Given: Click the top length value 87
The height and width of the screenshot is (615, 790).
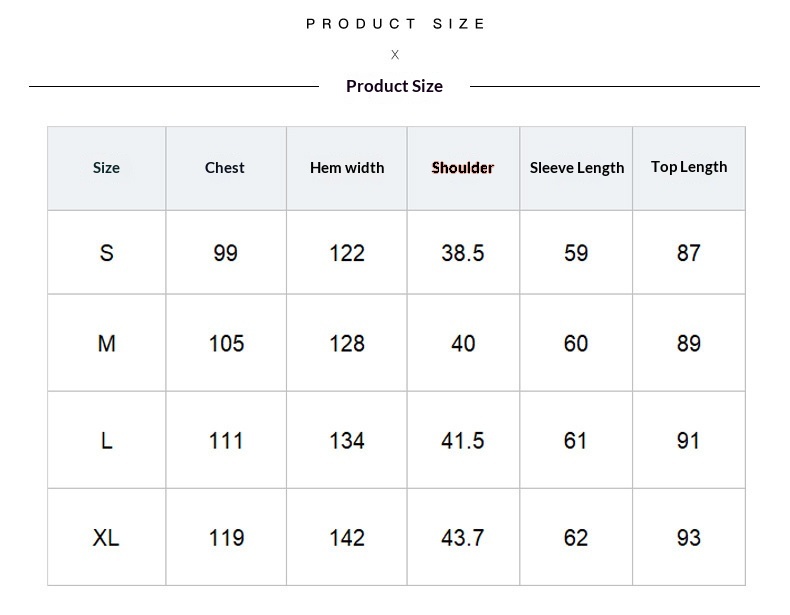Looking at the screenshot, I should click(x=689, y=253).
